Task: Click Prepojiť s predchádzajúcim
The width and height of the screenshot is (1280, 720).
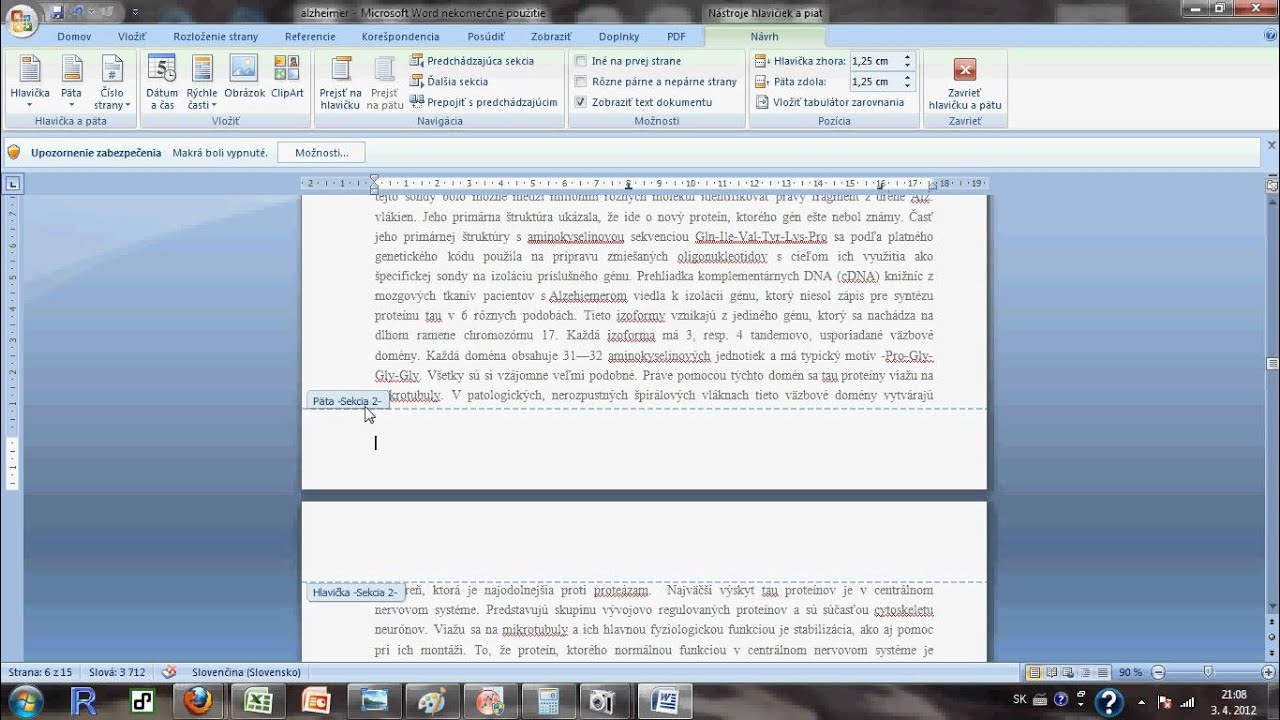Action: pos(484,102)
